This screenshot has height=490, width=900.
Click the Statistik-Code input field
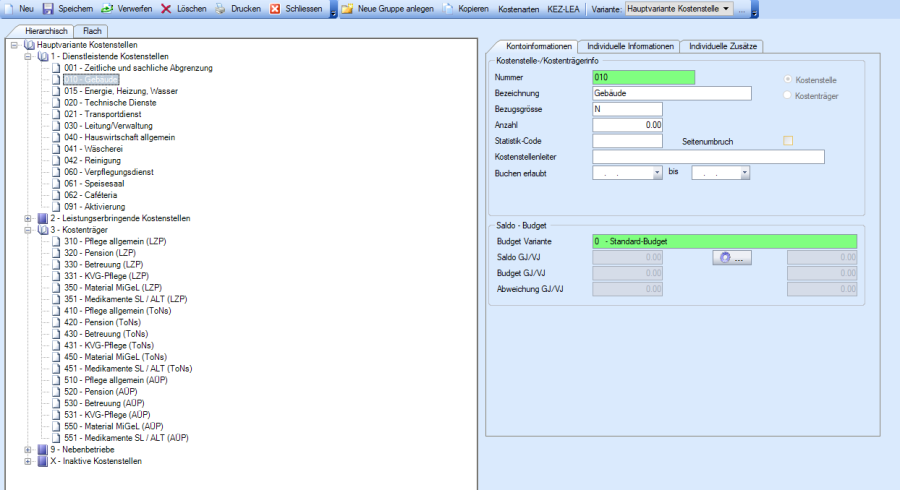click(627, 141)
